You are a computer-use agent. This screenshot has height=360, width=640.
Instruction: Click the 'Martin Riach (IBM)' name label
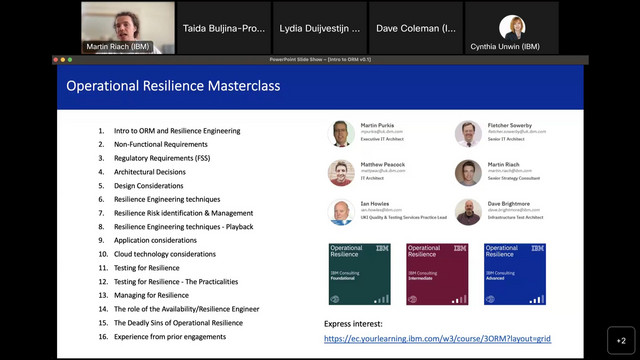click(118, 47)
